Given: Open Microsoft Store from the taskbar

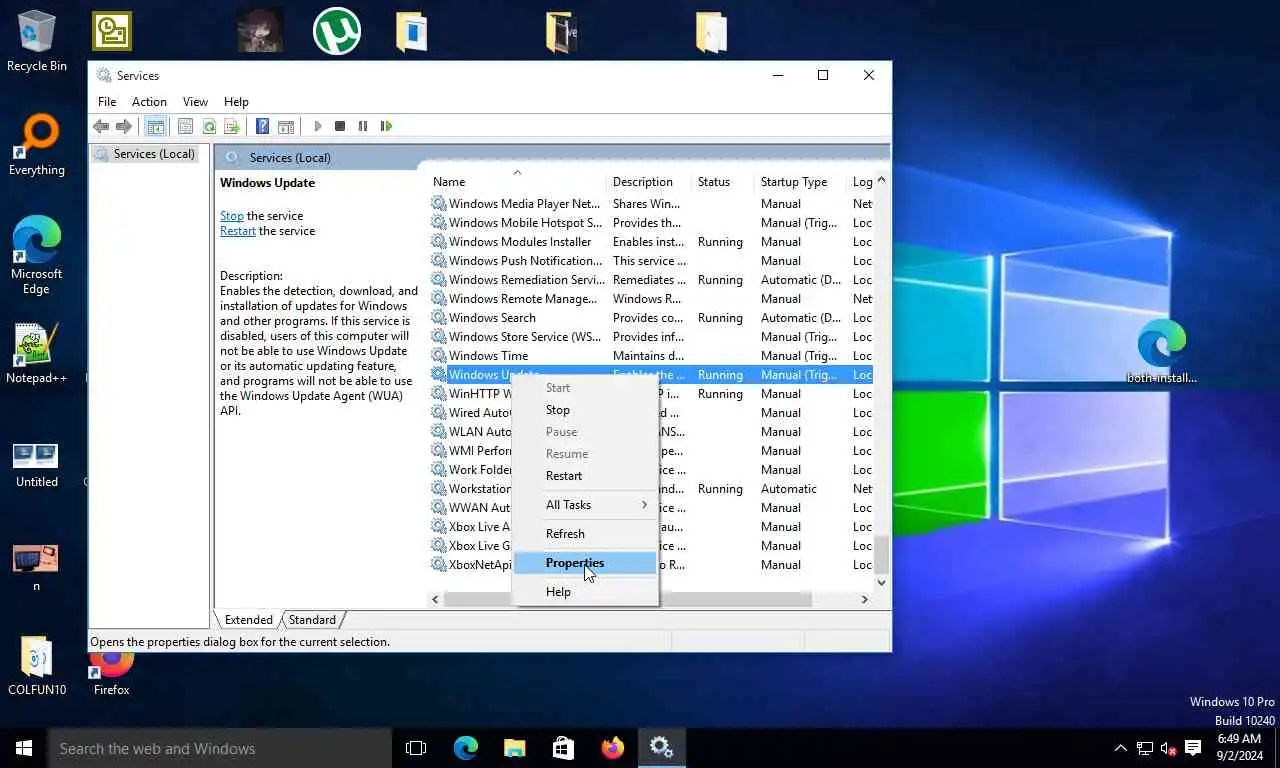Looking at the screenshot, I should click(563, 748).
